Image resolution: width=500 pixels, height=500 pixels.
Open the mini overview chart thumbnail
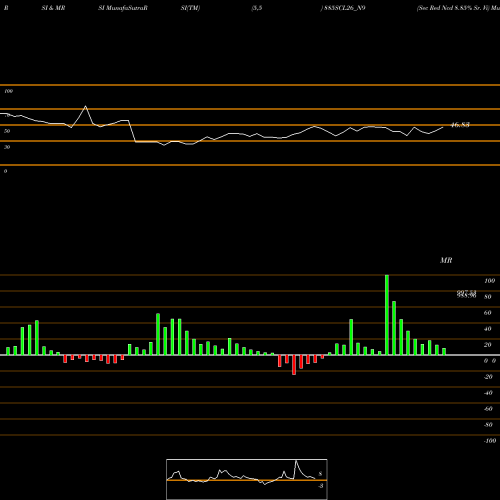[247, 479]
